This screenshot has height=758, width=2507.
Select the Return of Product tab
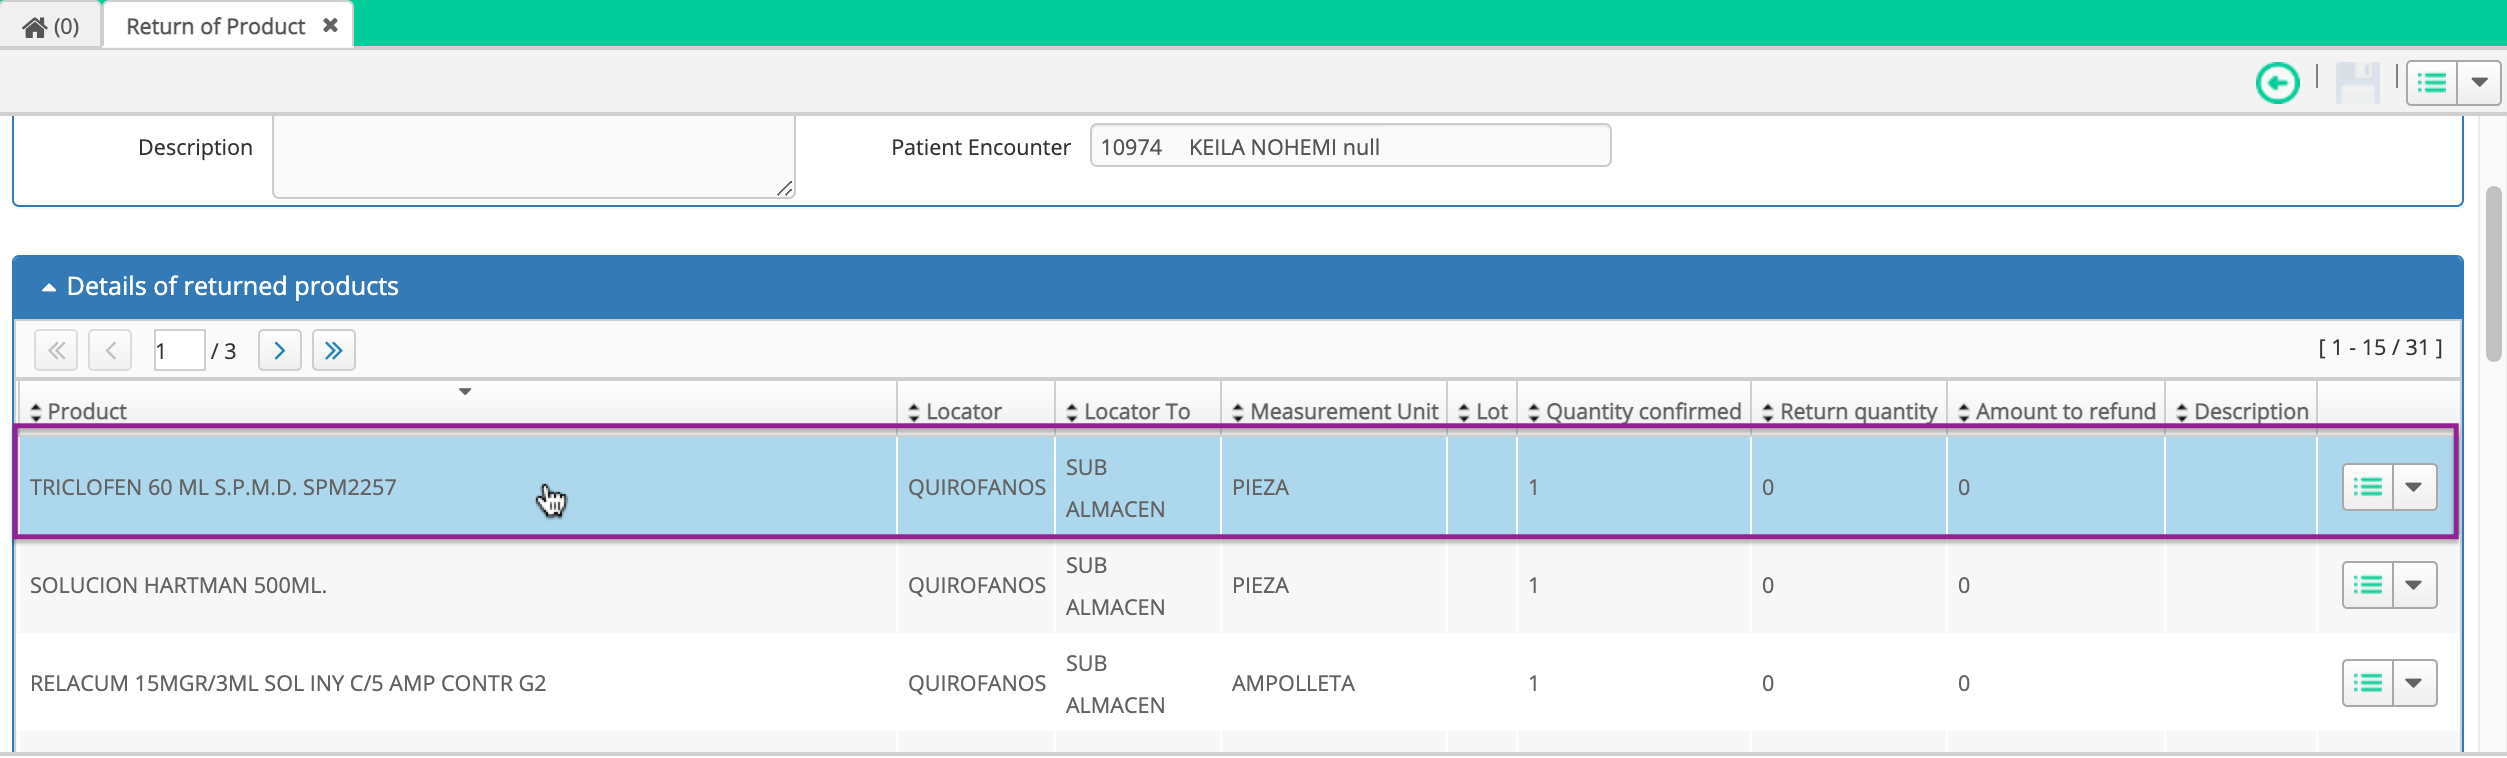[x=214, y=25]
